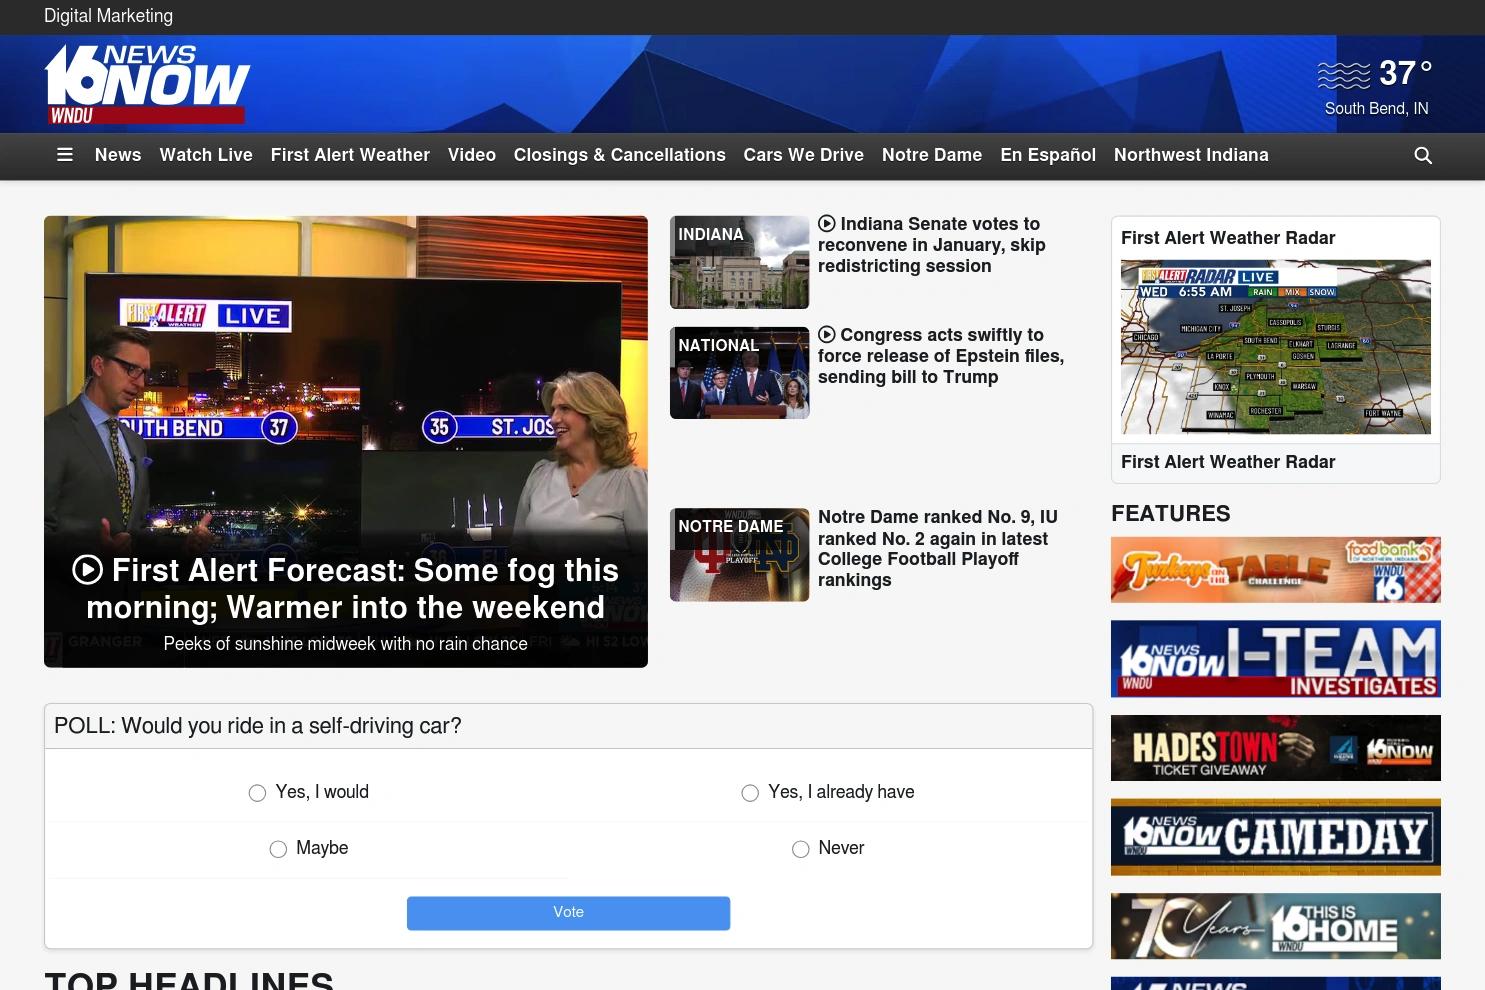Image resolution: width=1485 pixels, height=990 pixels.
Task: Open the 70 Years This Is Home banner
Action: tap(1276, 926)
